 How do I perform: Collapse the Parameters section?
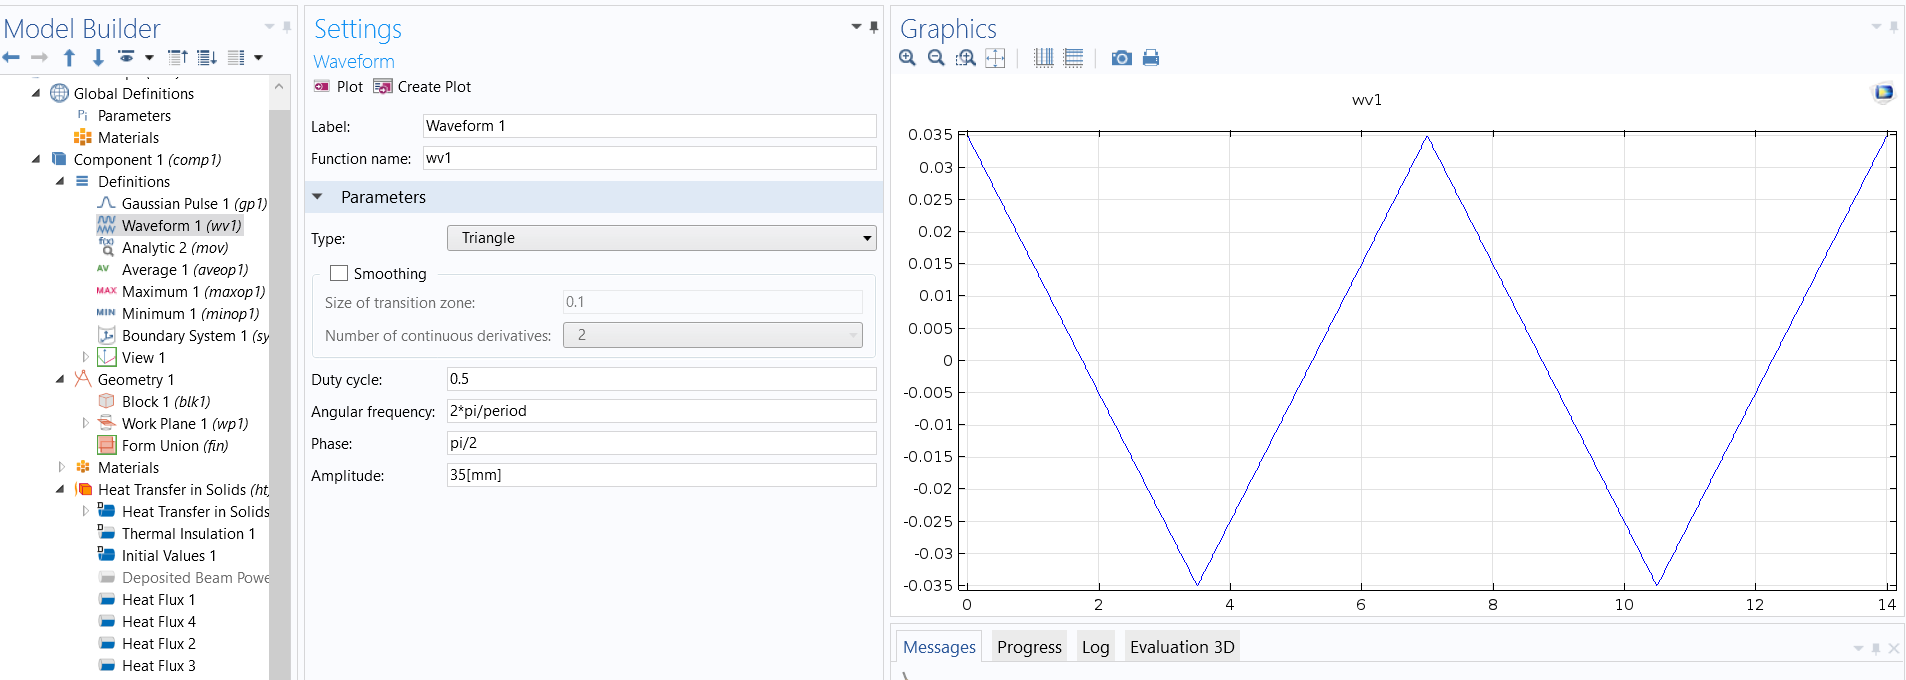coord(318,197)
